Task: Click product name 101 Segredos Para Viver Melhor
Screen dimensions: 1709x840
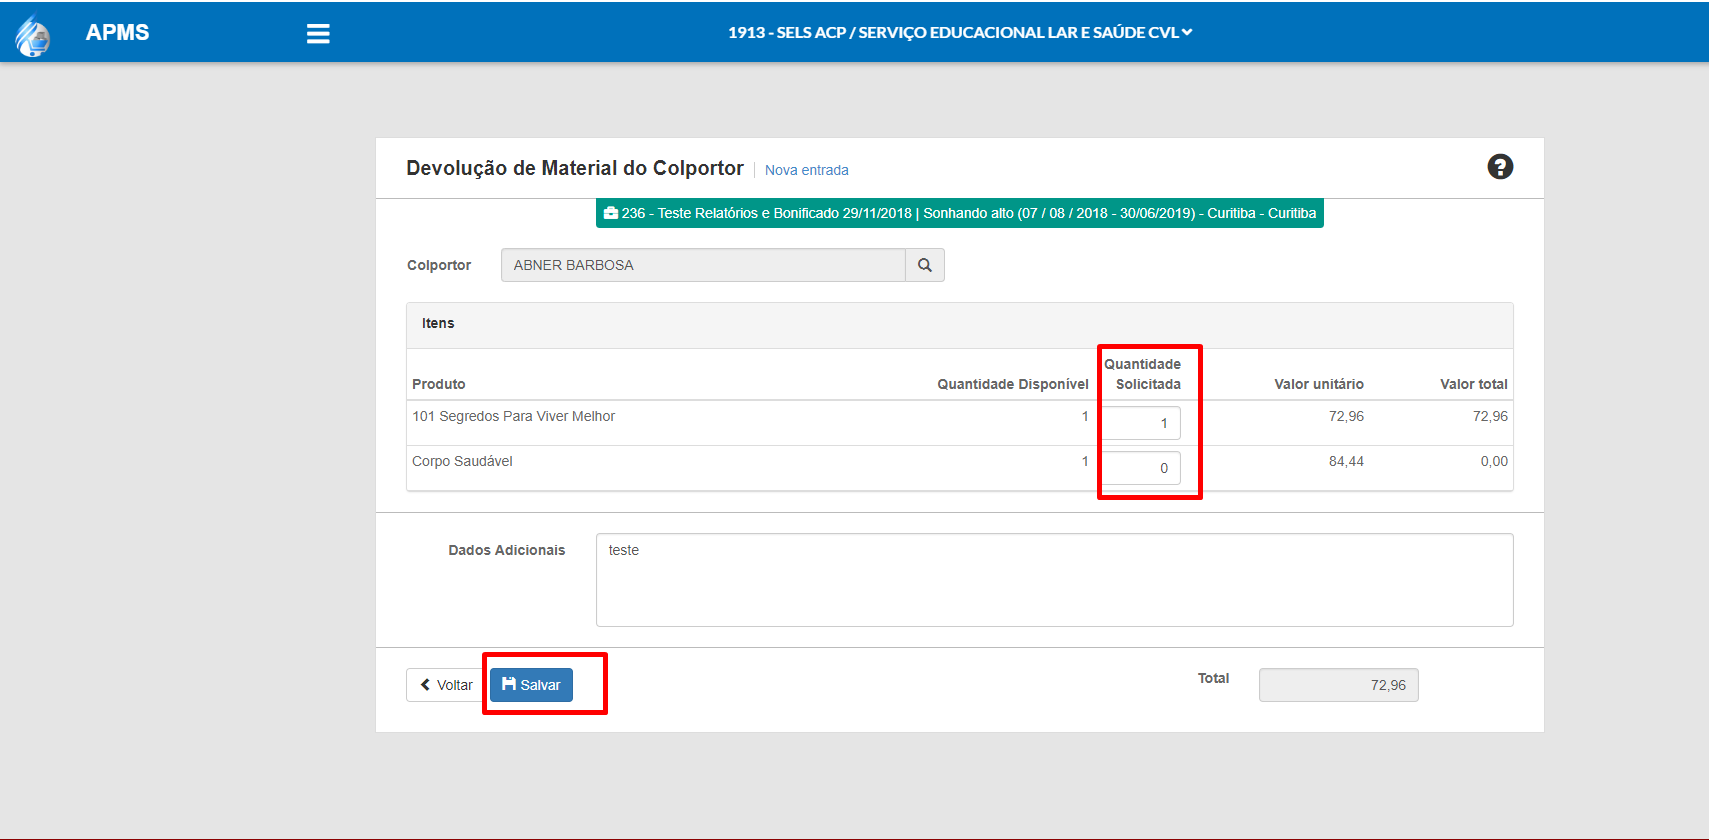Action: [x=513, y=416]
